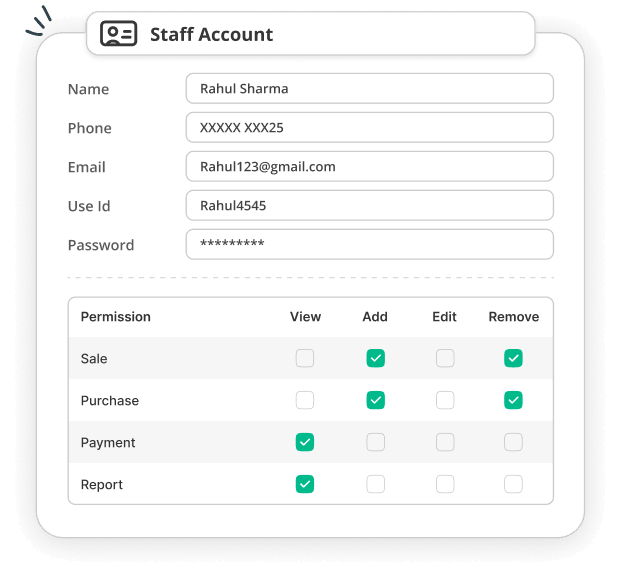Select the Use Id field Rahul4545
Viewport: 621px width, 578px height.
(x=370, y=205)
